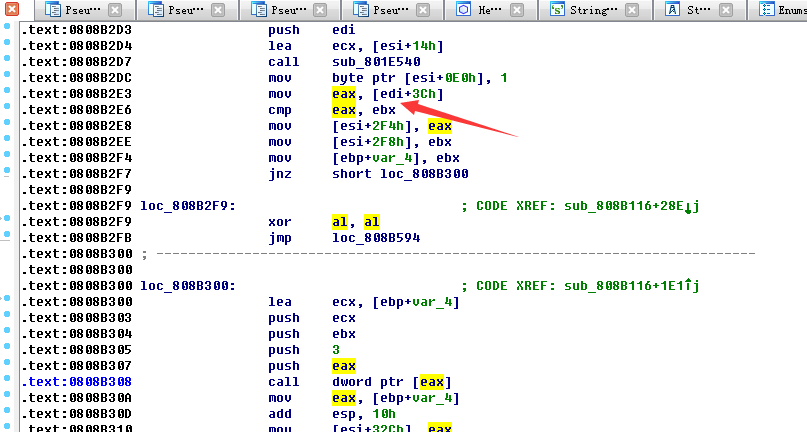The image size is (807, 432).
Task: Close the leftmost panel with red X icon
Action: (x=9, y=10)
